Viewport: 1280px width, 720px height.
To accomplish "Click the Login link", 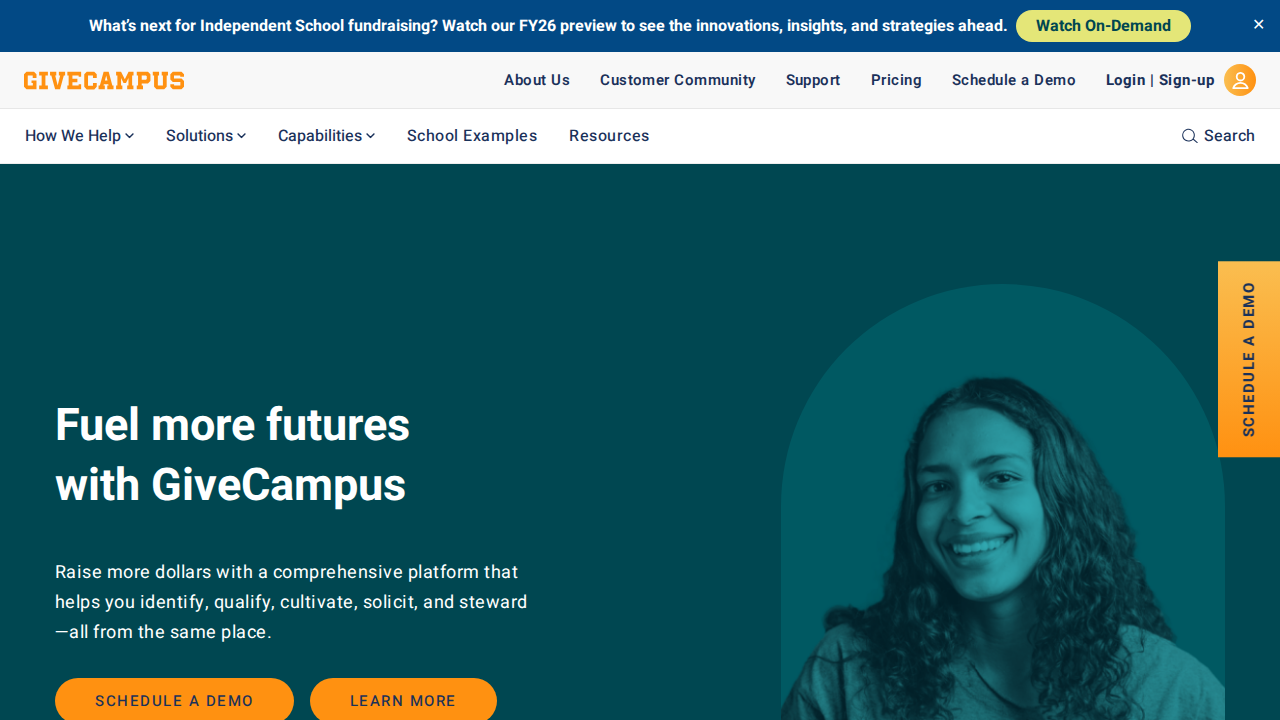I will point(1125,80).
